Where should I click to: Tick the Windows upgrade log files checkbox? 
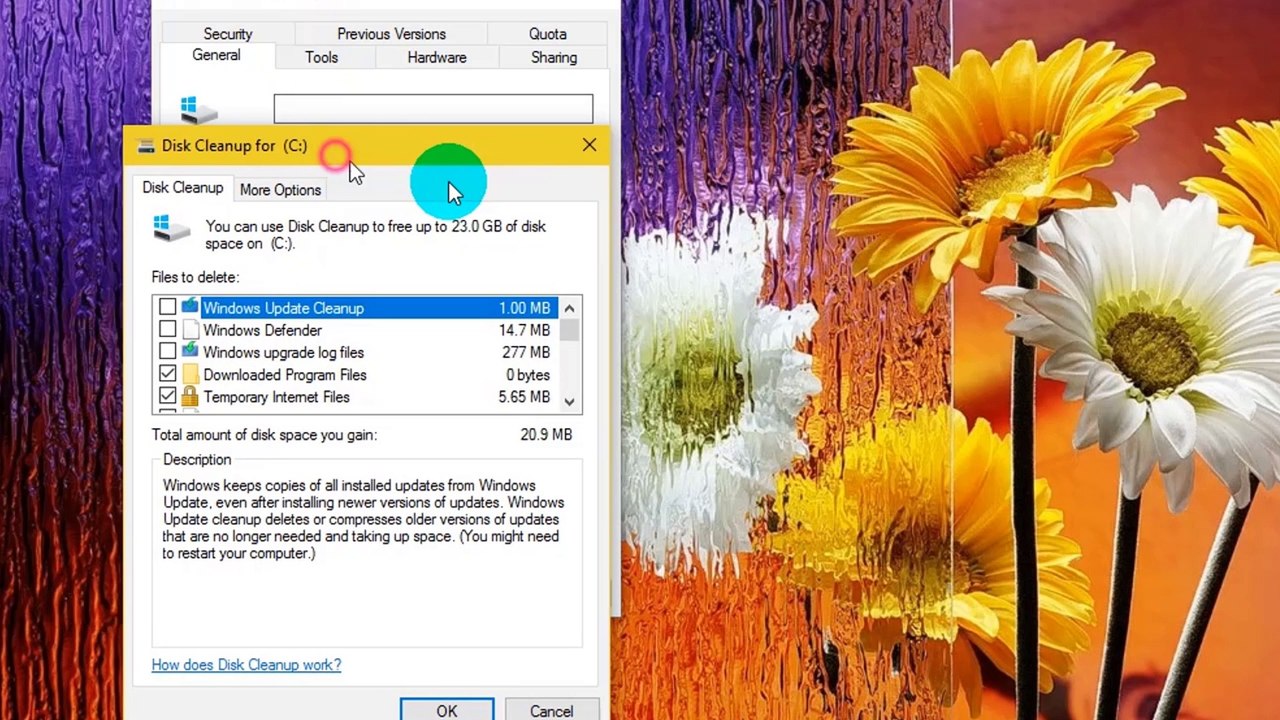coord(167,352)
